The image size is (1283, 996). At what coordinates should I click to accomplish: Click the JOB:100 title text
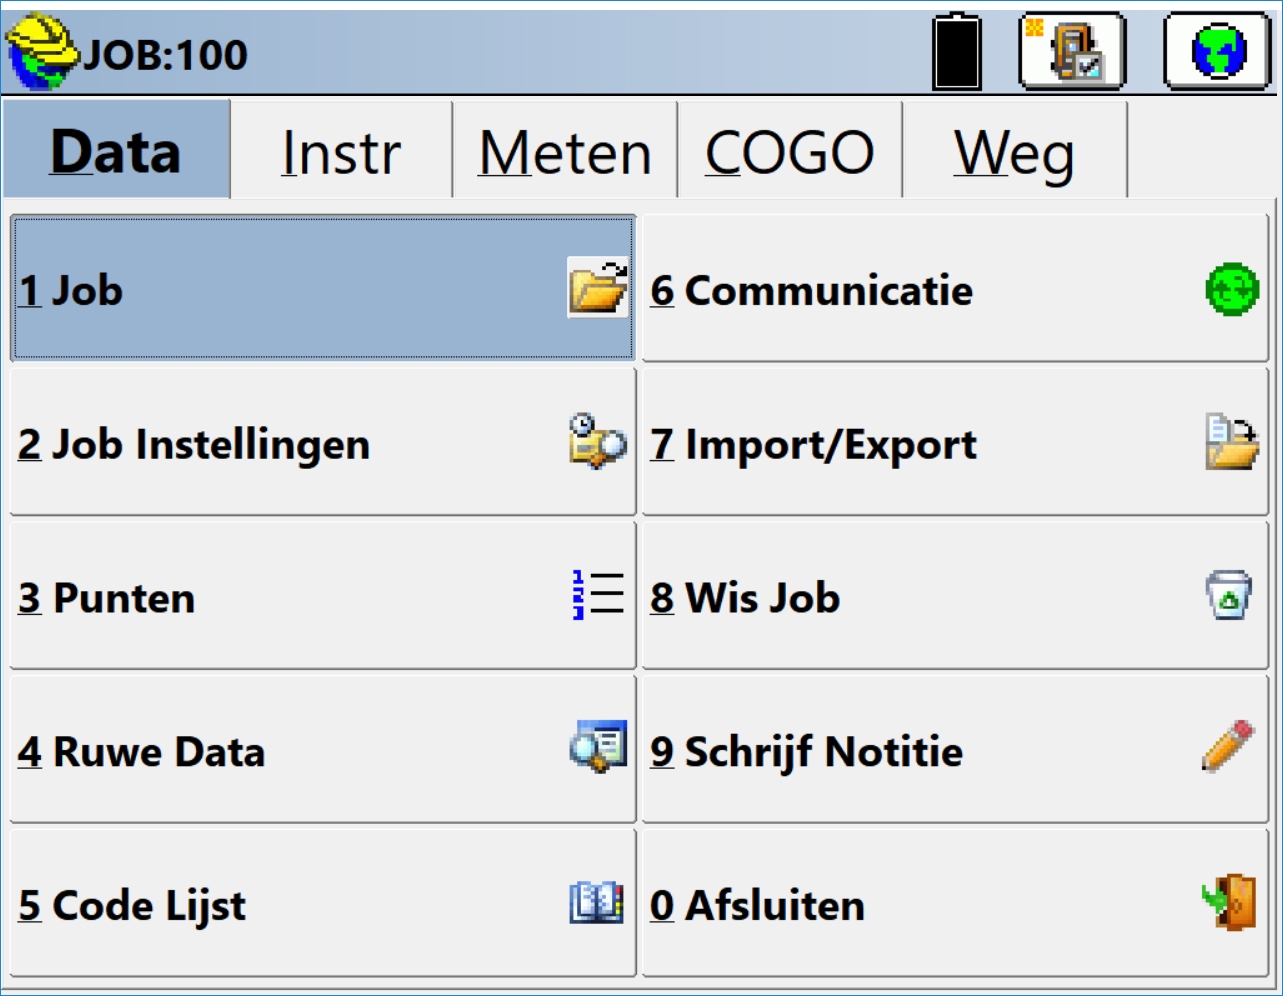click(166, 54)
